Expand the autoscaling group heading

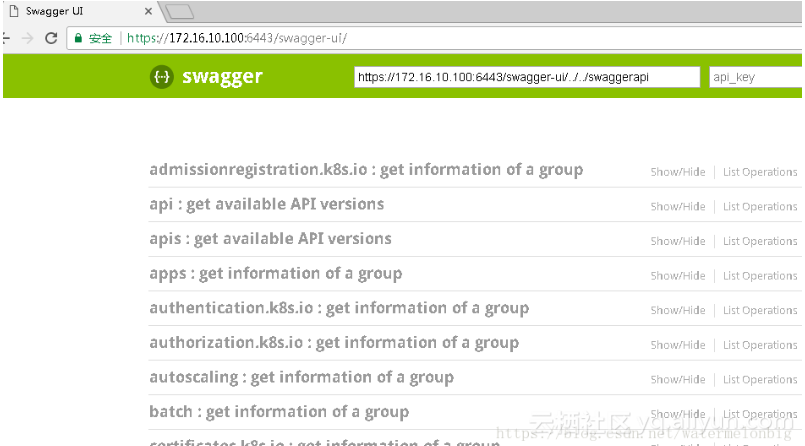(x=301, y=377)
